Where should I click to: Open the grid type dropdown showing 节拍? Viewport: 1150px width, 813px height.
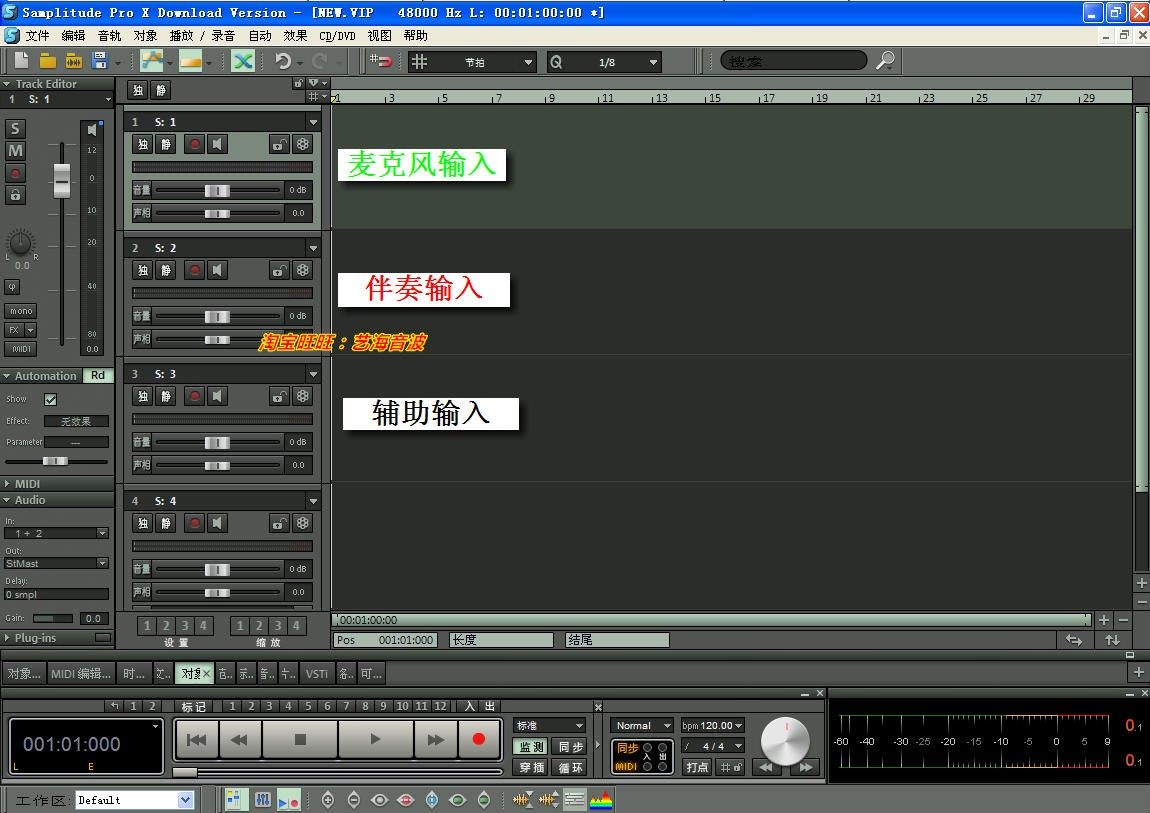[x=472, y=62]
